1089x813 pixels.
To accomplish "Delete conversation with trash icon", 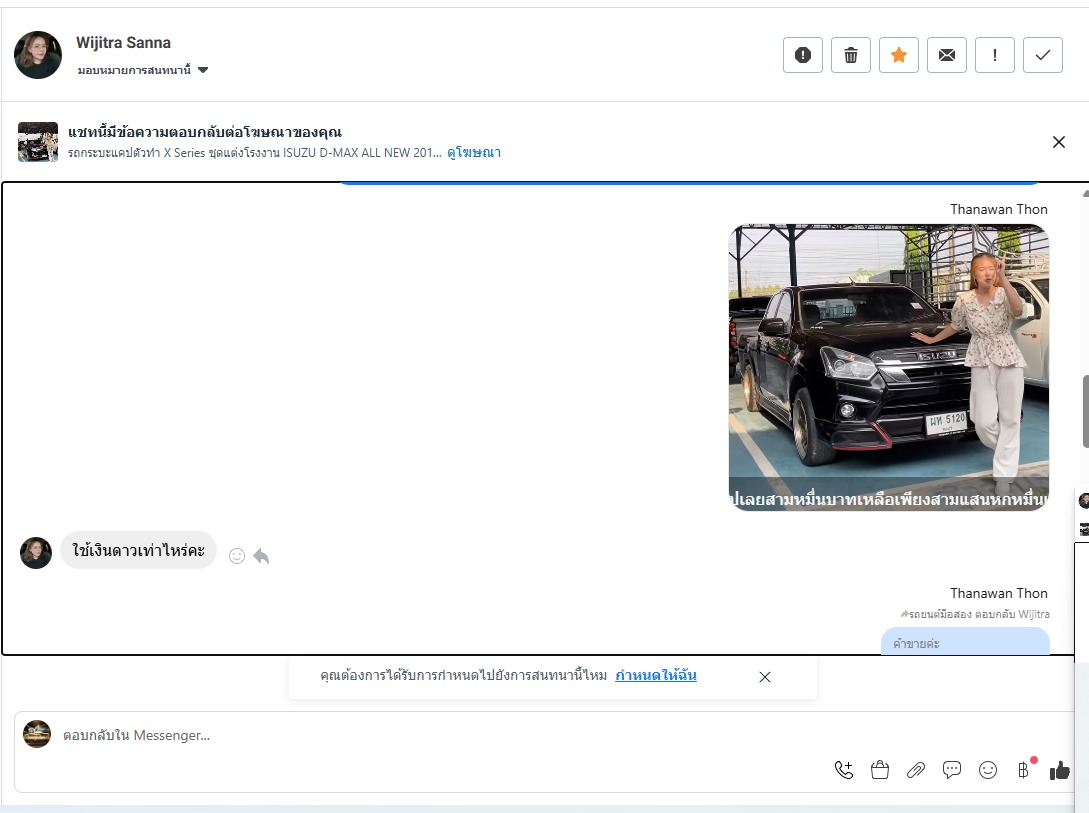I will click(851, 55).
